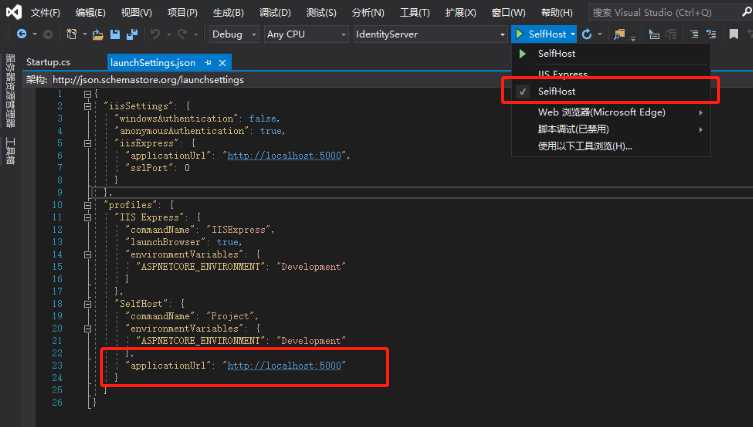Click the decrease indent icon
Image resolution: width=753 pixels, height=427 pixels.
coord(694,35)
